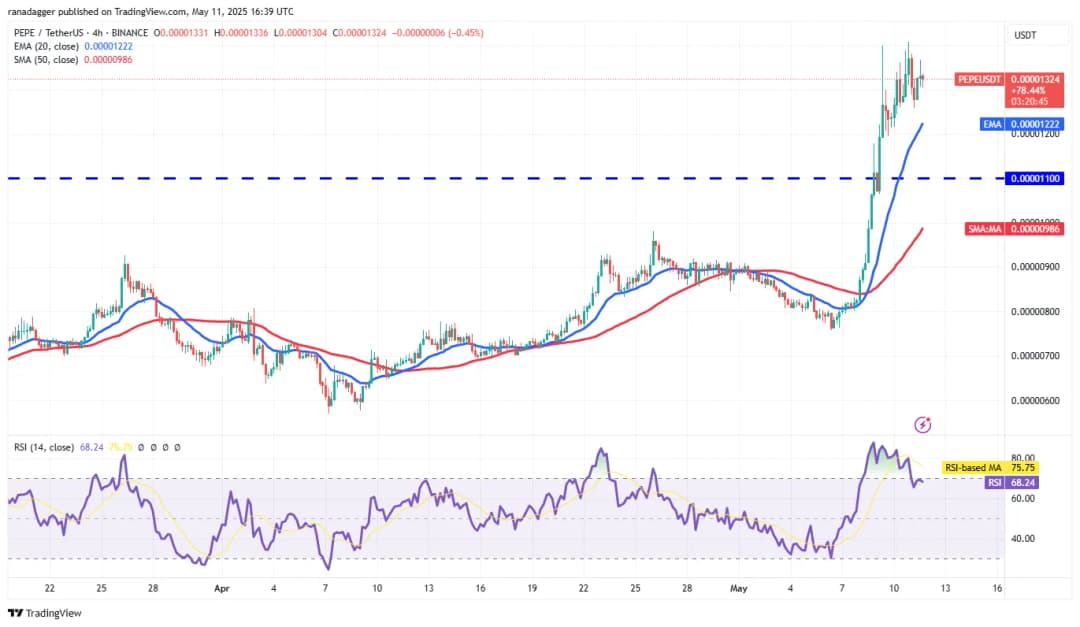Click the 0.00000600 price scale value
Screen dimensions: 1080x627
(x=1035, y=401)
